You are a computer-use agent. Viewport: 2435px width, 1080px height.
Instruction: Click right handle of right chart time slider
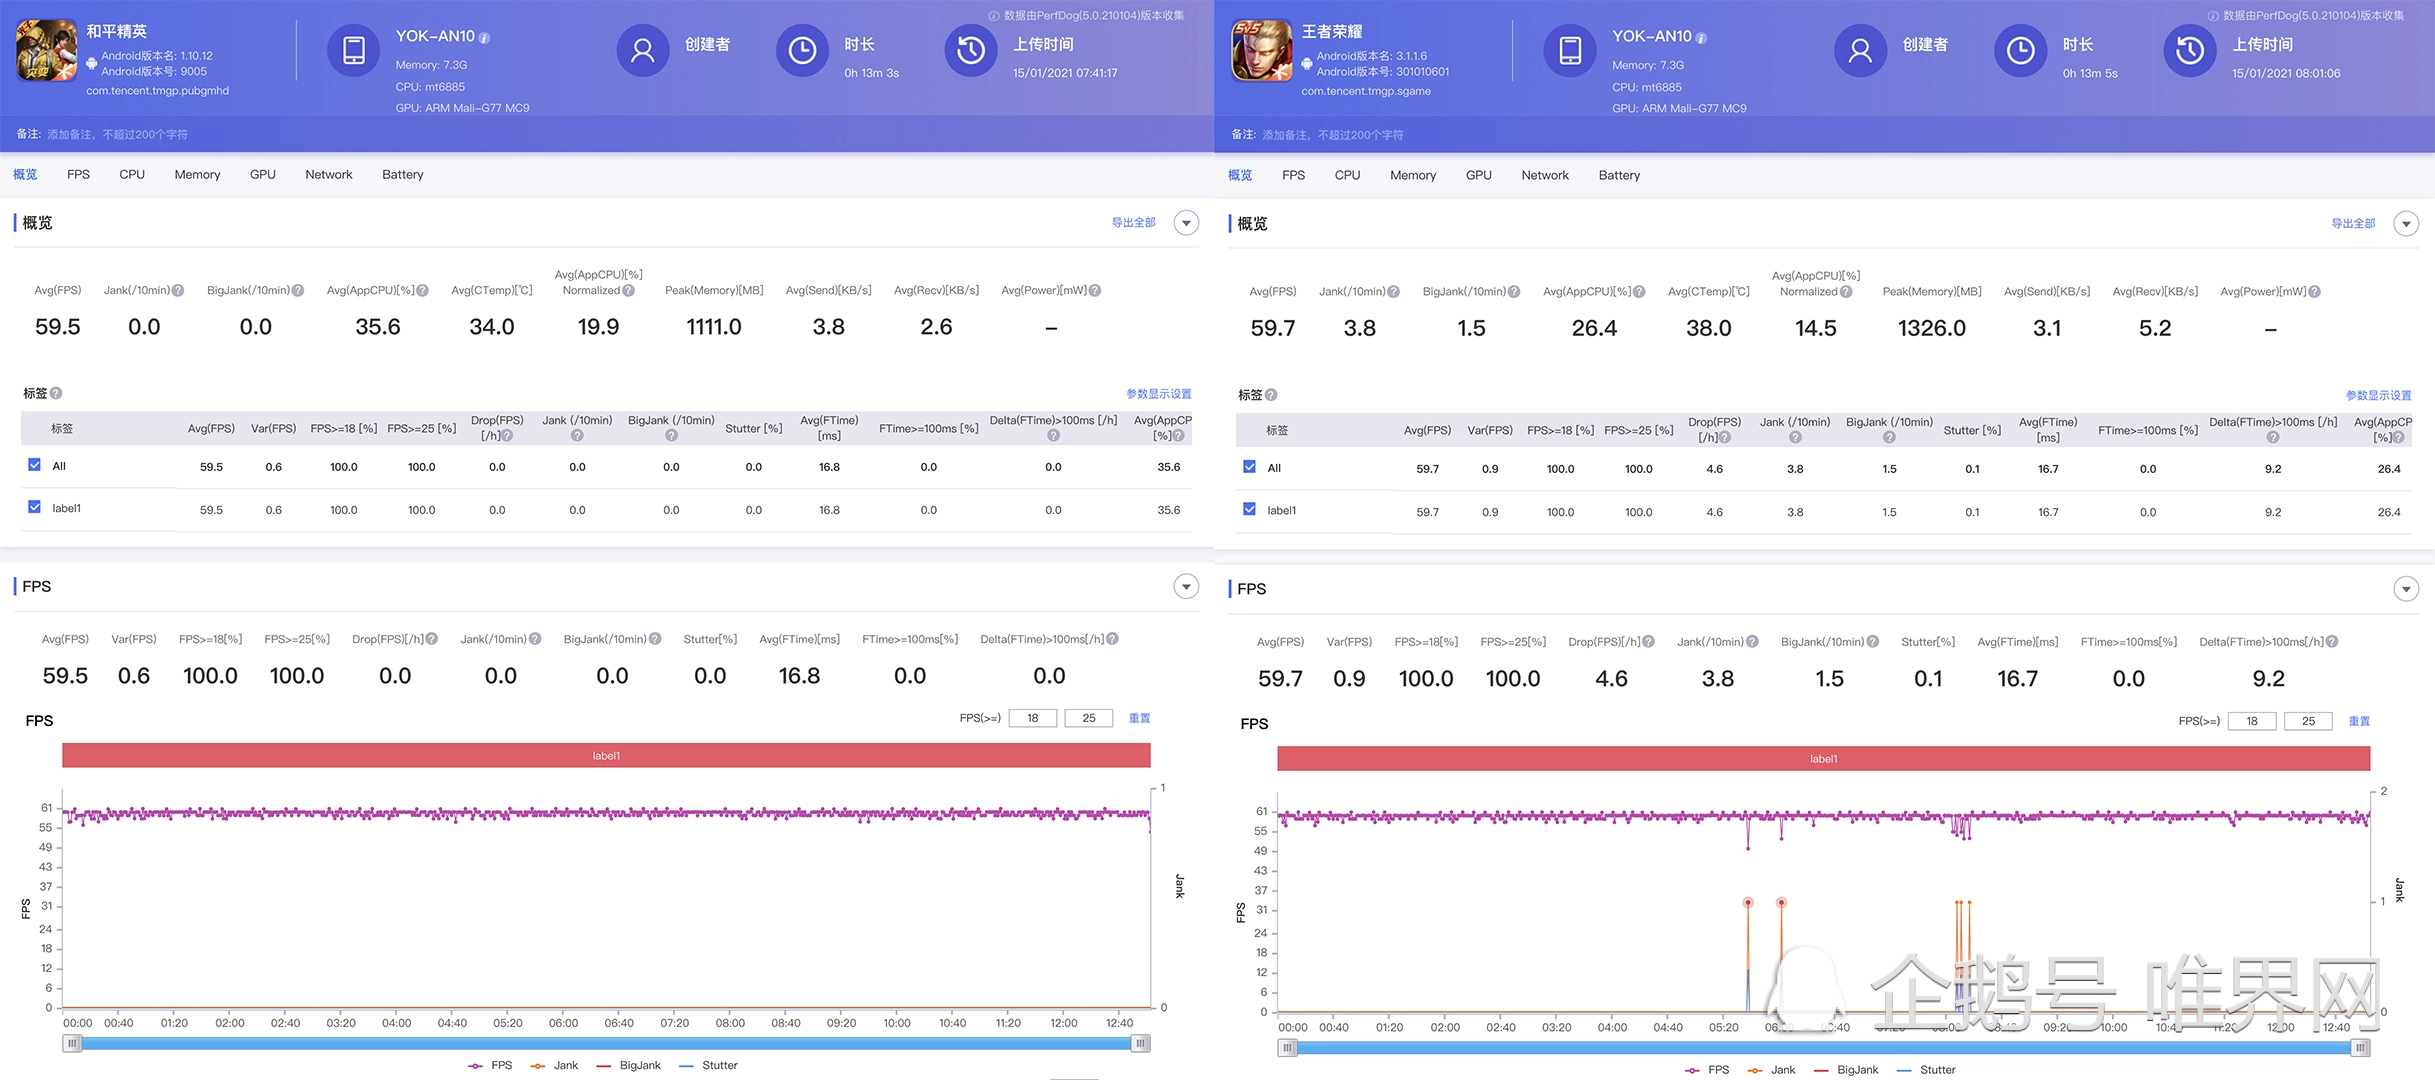click(2360, 1048)
